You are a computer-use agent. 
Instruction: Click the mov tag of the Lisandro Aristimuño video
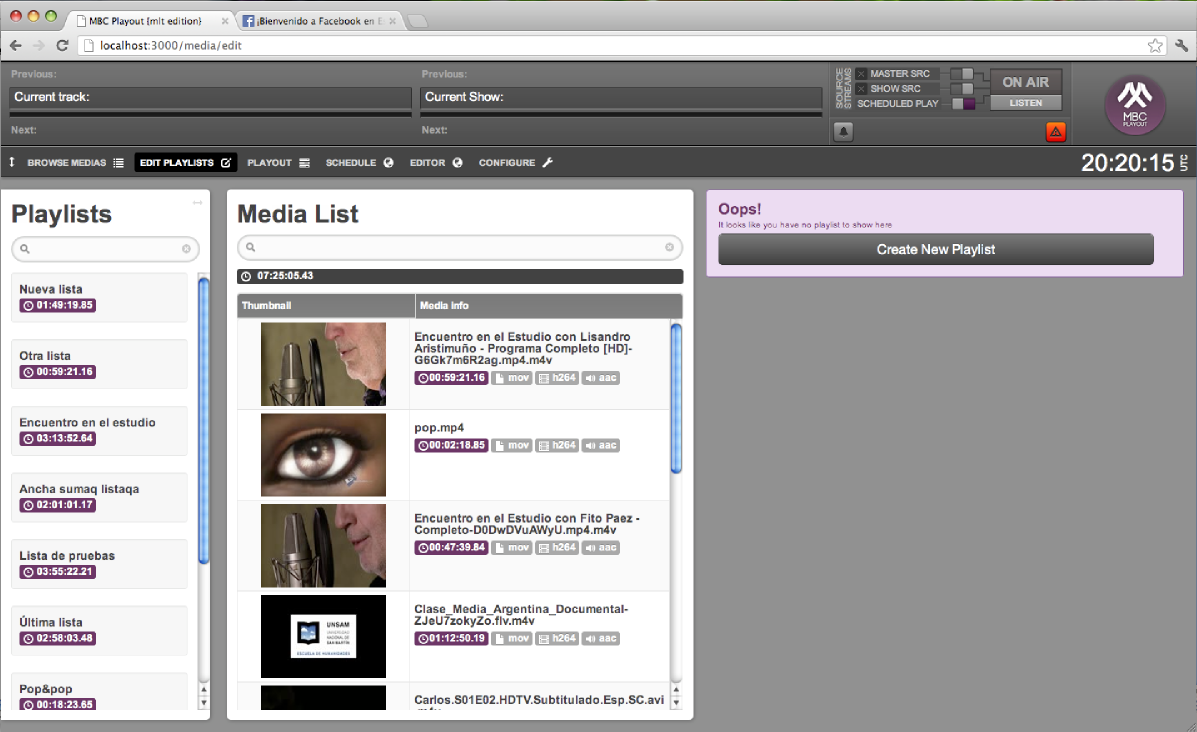click(511, 378)
